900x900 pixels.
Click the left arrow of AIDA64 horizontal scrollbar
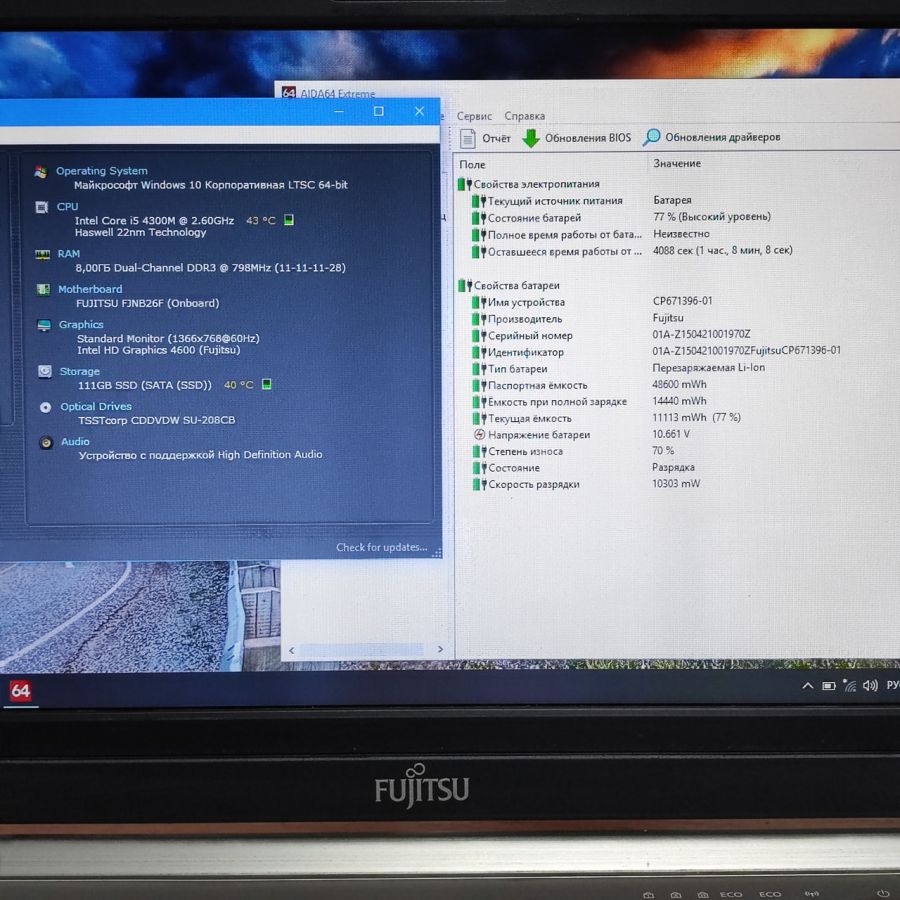[292, 650]
